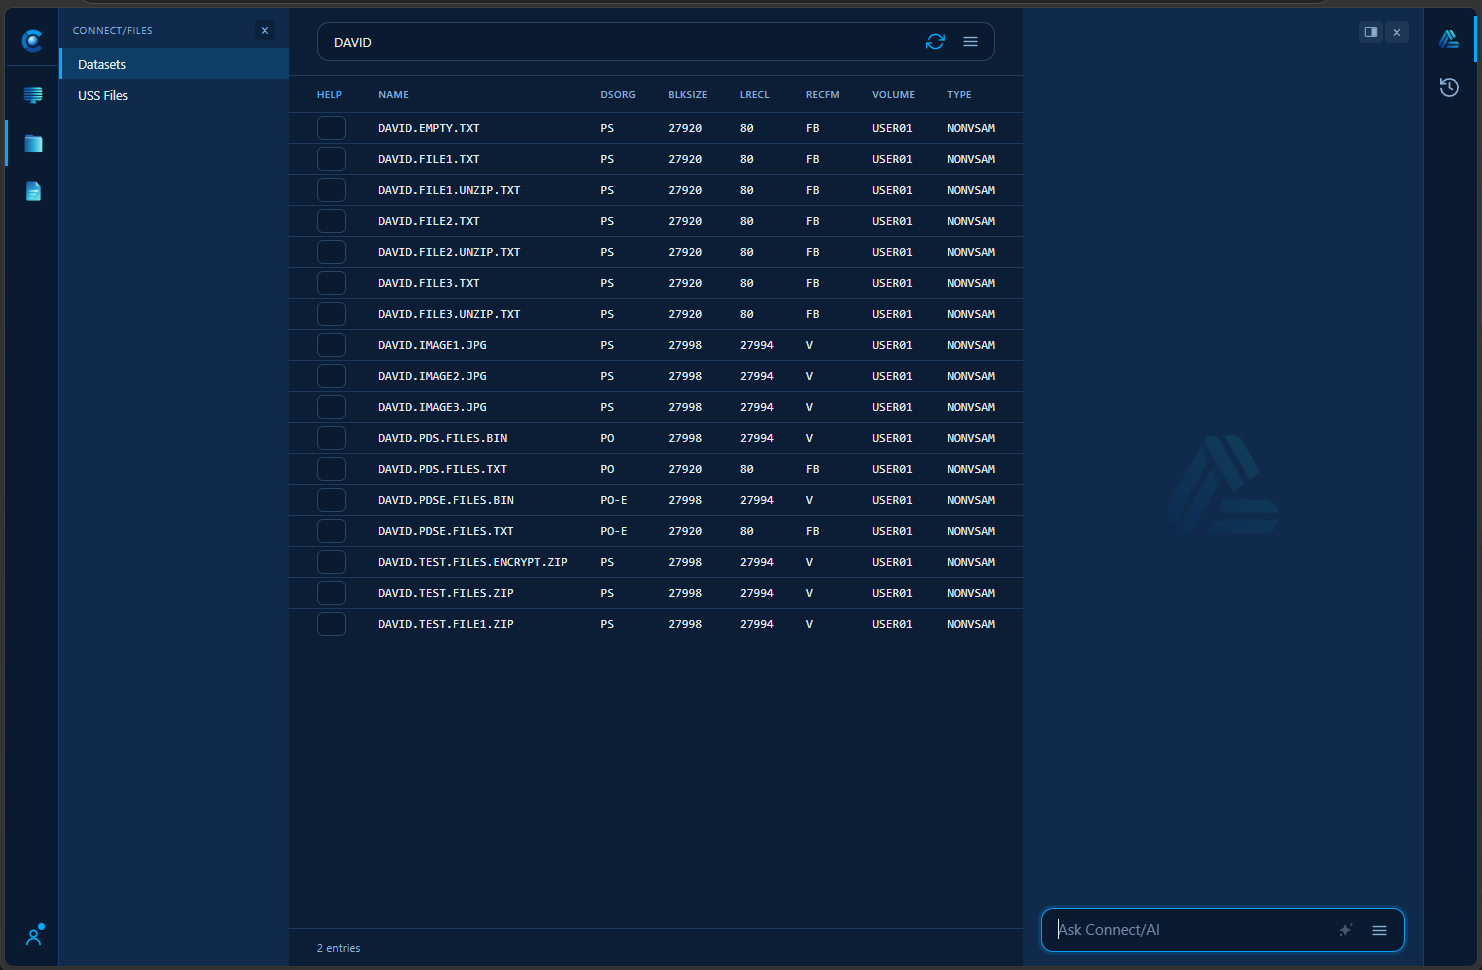Select the files folder icon in the sidebar
This screenshot has height=970, width=1482.
pos(33,143)
